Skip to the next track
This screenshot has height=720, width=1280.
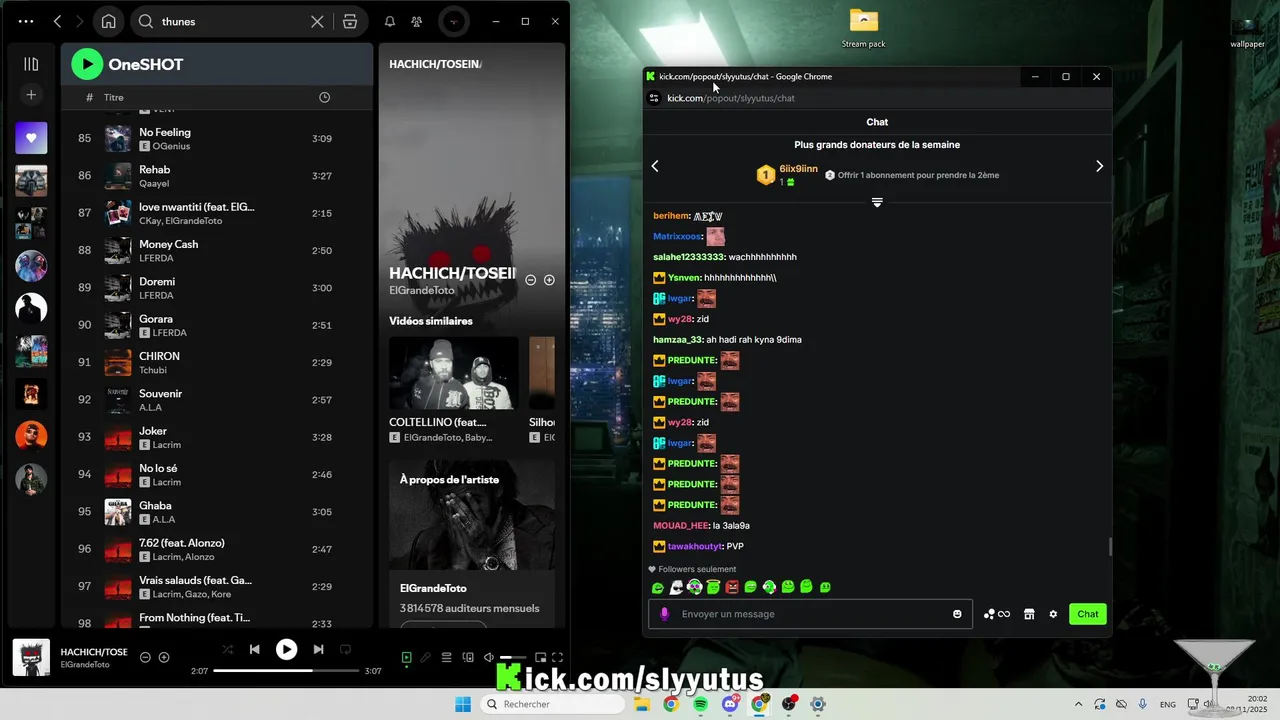tap(318, 649)
